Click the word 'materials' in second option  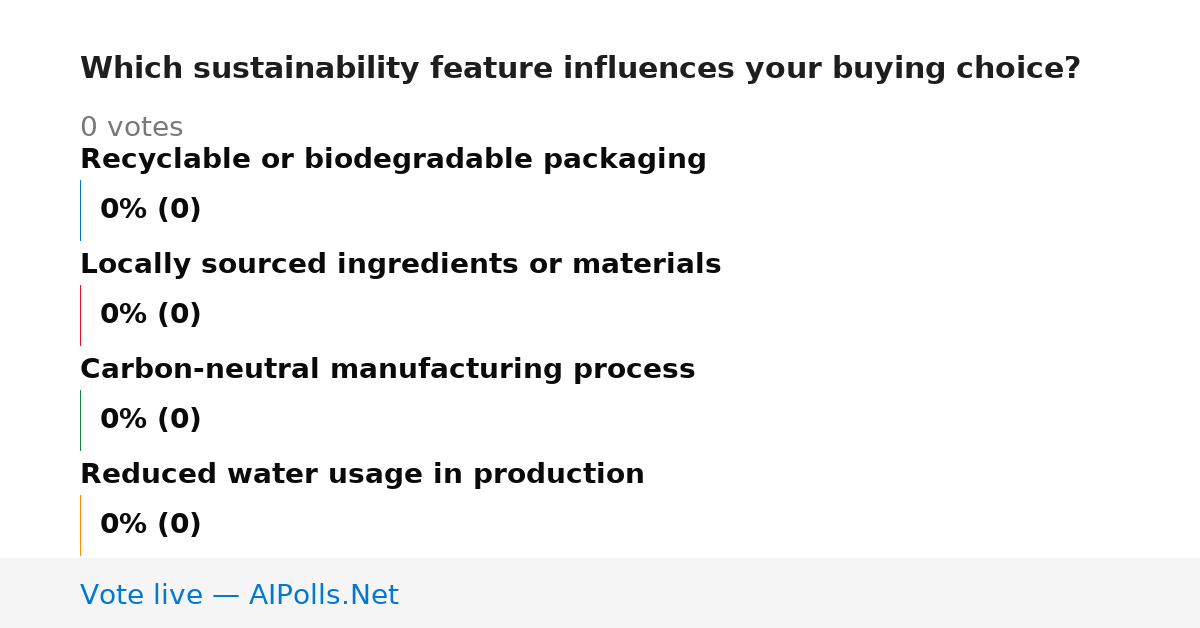[654, 264]
